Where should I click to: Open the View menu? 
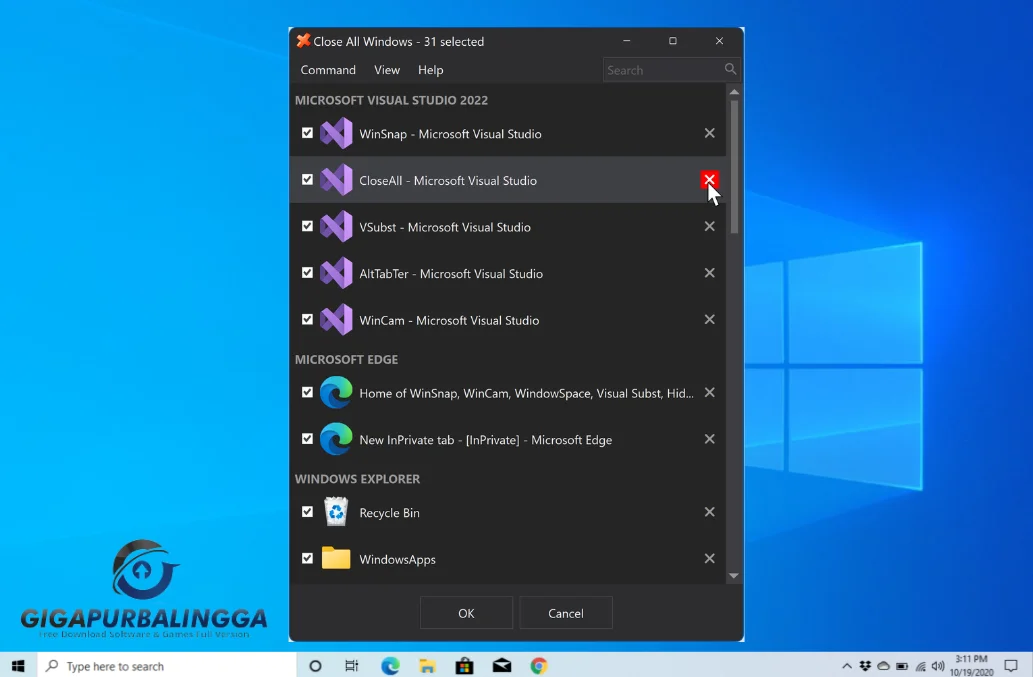[387, 70]
